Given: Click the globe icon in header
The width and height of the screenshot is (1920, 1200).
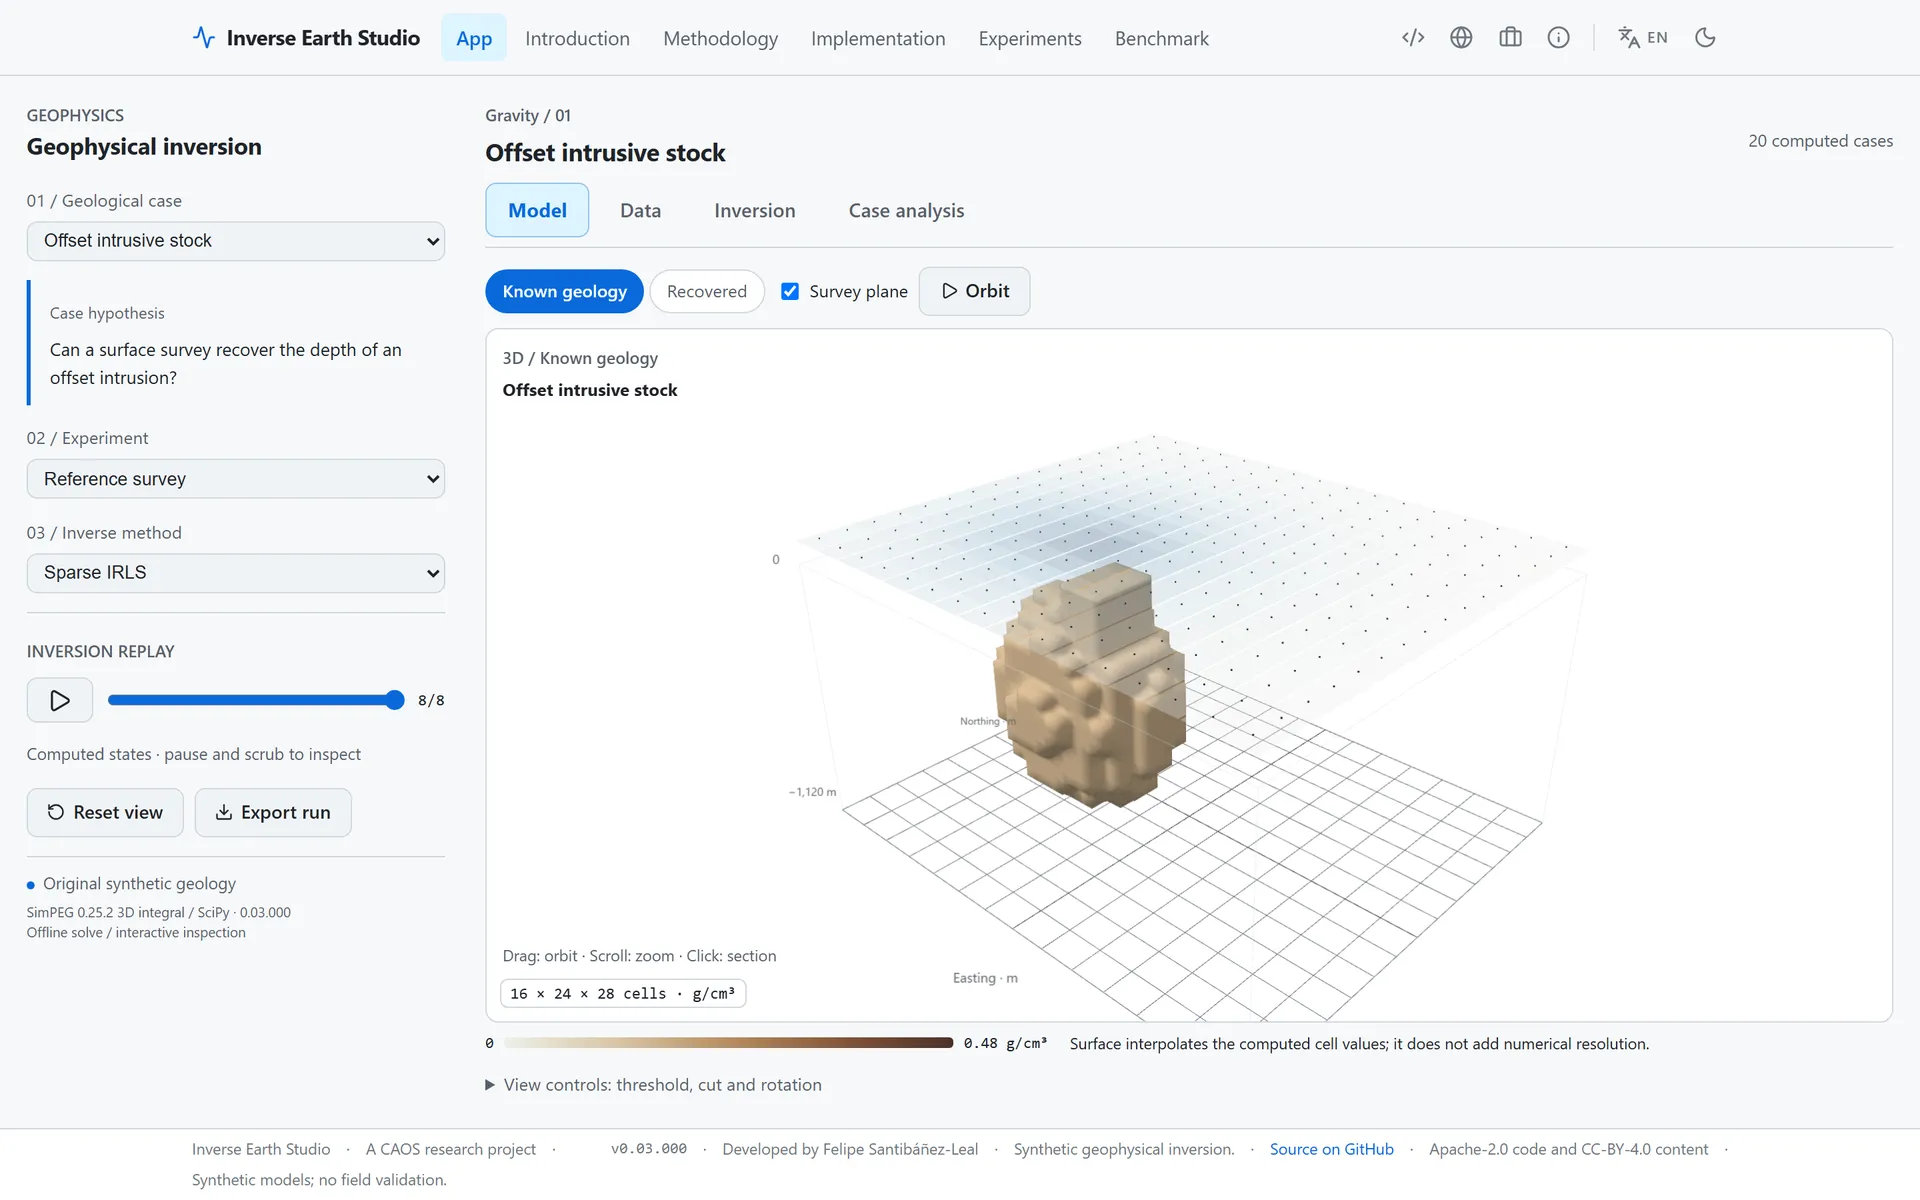Looking at the screenshot, I should (x=1461, y=38).
